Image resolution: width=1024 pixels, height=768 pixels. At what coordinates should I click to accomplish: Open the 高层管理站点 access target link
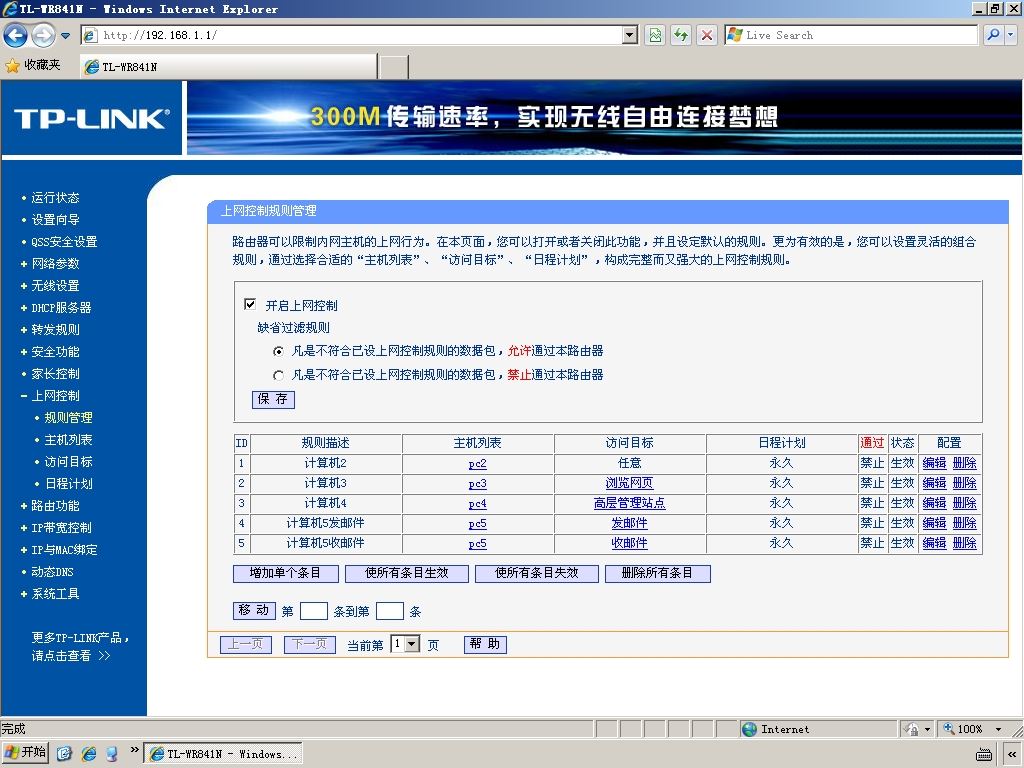click(x=629, y=504)
